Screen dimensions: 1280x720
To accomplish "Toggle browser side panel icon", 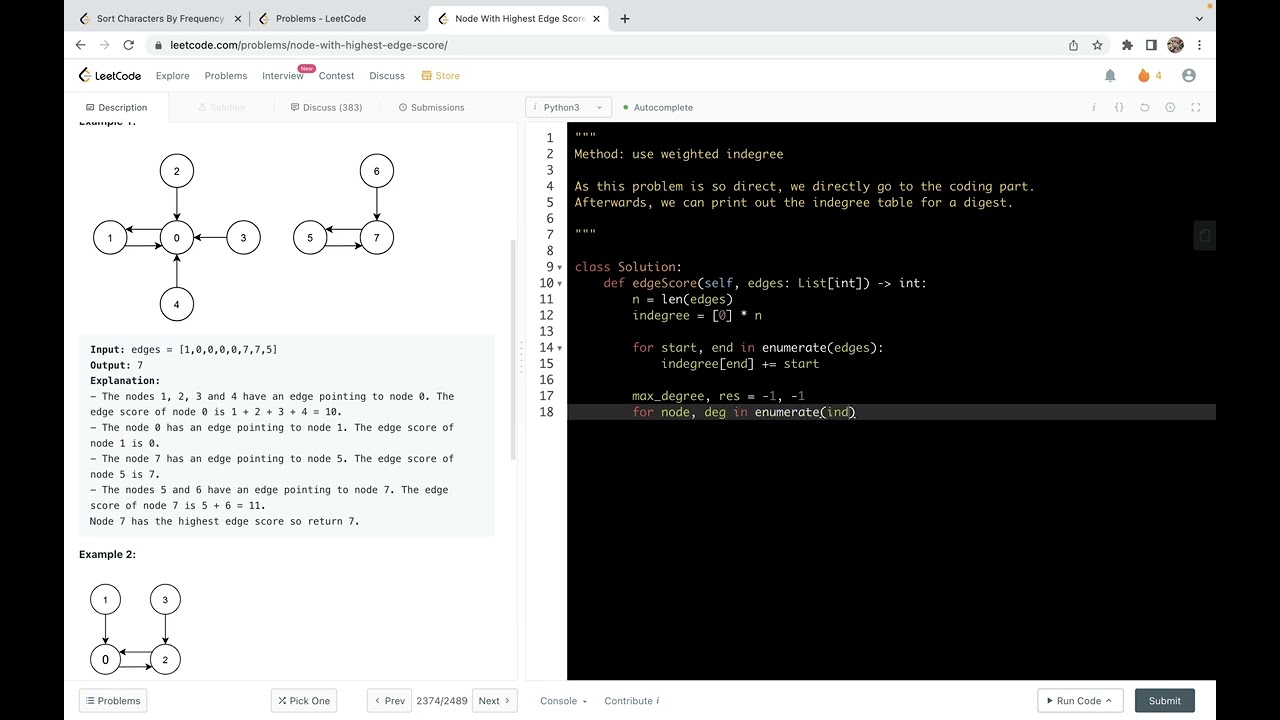I will point(1151,45).
